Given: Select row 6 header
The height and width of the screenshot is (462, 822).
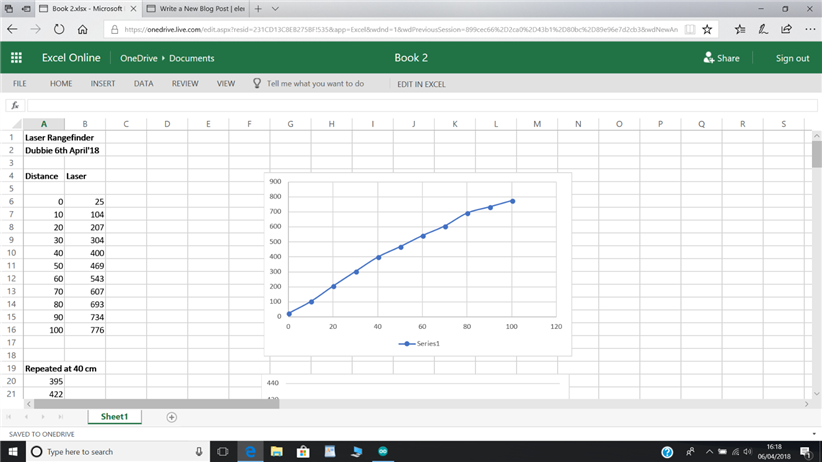Looking at the screenshot, I should coord(11,201).
